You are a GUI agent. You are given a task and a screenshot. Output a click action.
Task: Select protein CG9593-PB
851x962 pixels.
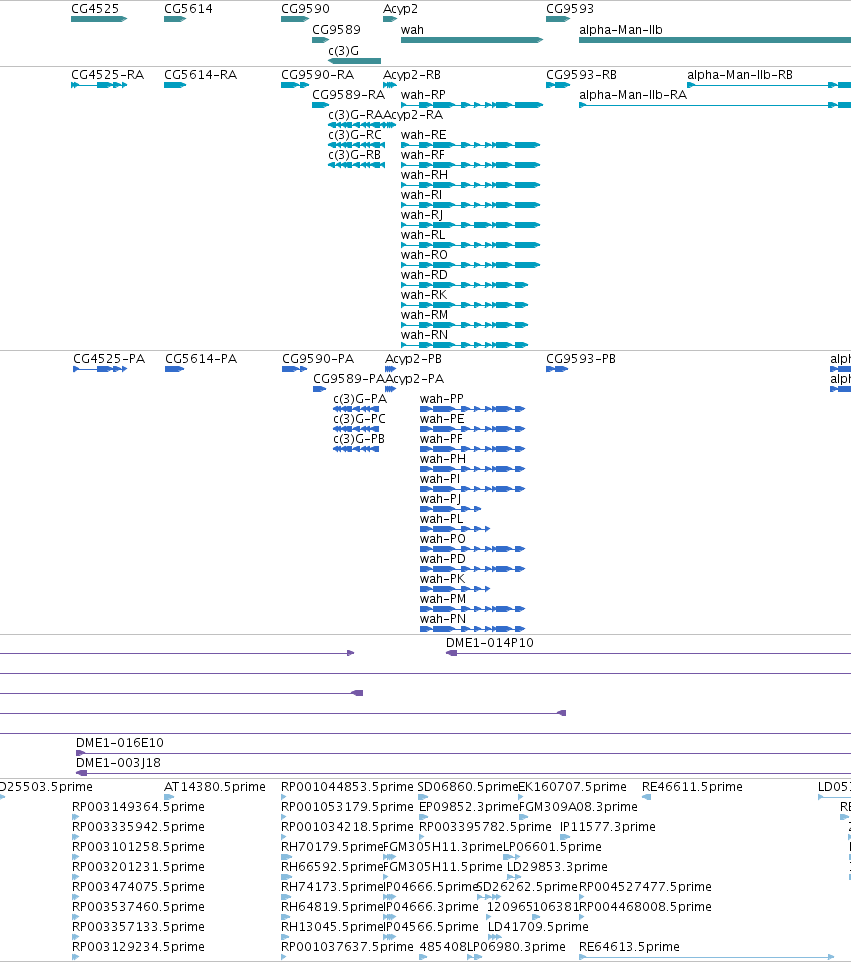(581, 359)
